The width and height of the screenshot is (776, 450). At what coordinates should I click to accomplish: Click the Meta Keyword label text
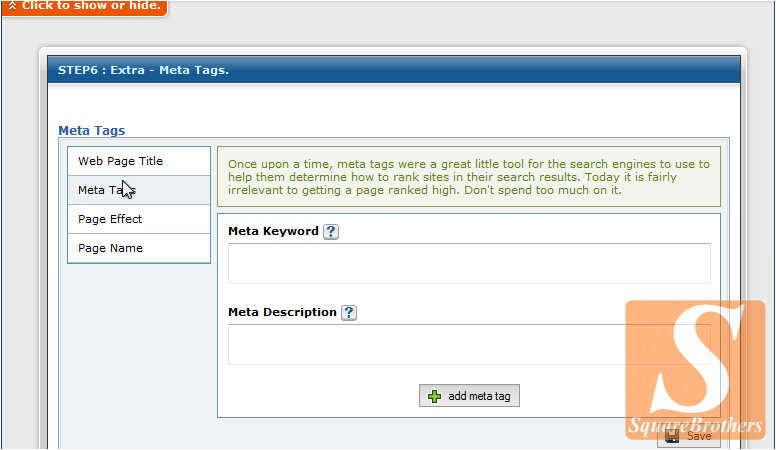(x=273, y=231)
